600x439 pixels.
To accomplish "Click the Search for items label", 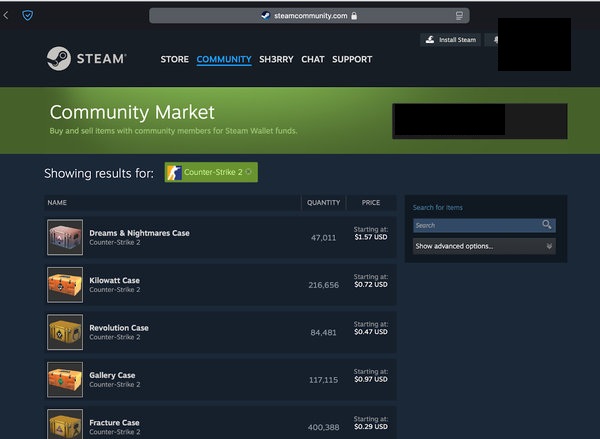I will pos(437,207).
